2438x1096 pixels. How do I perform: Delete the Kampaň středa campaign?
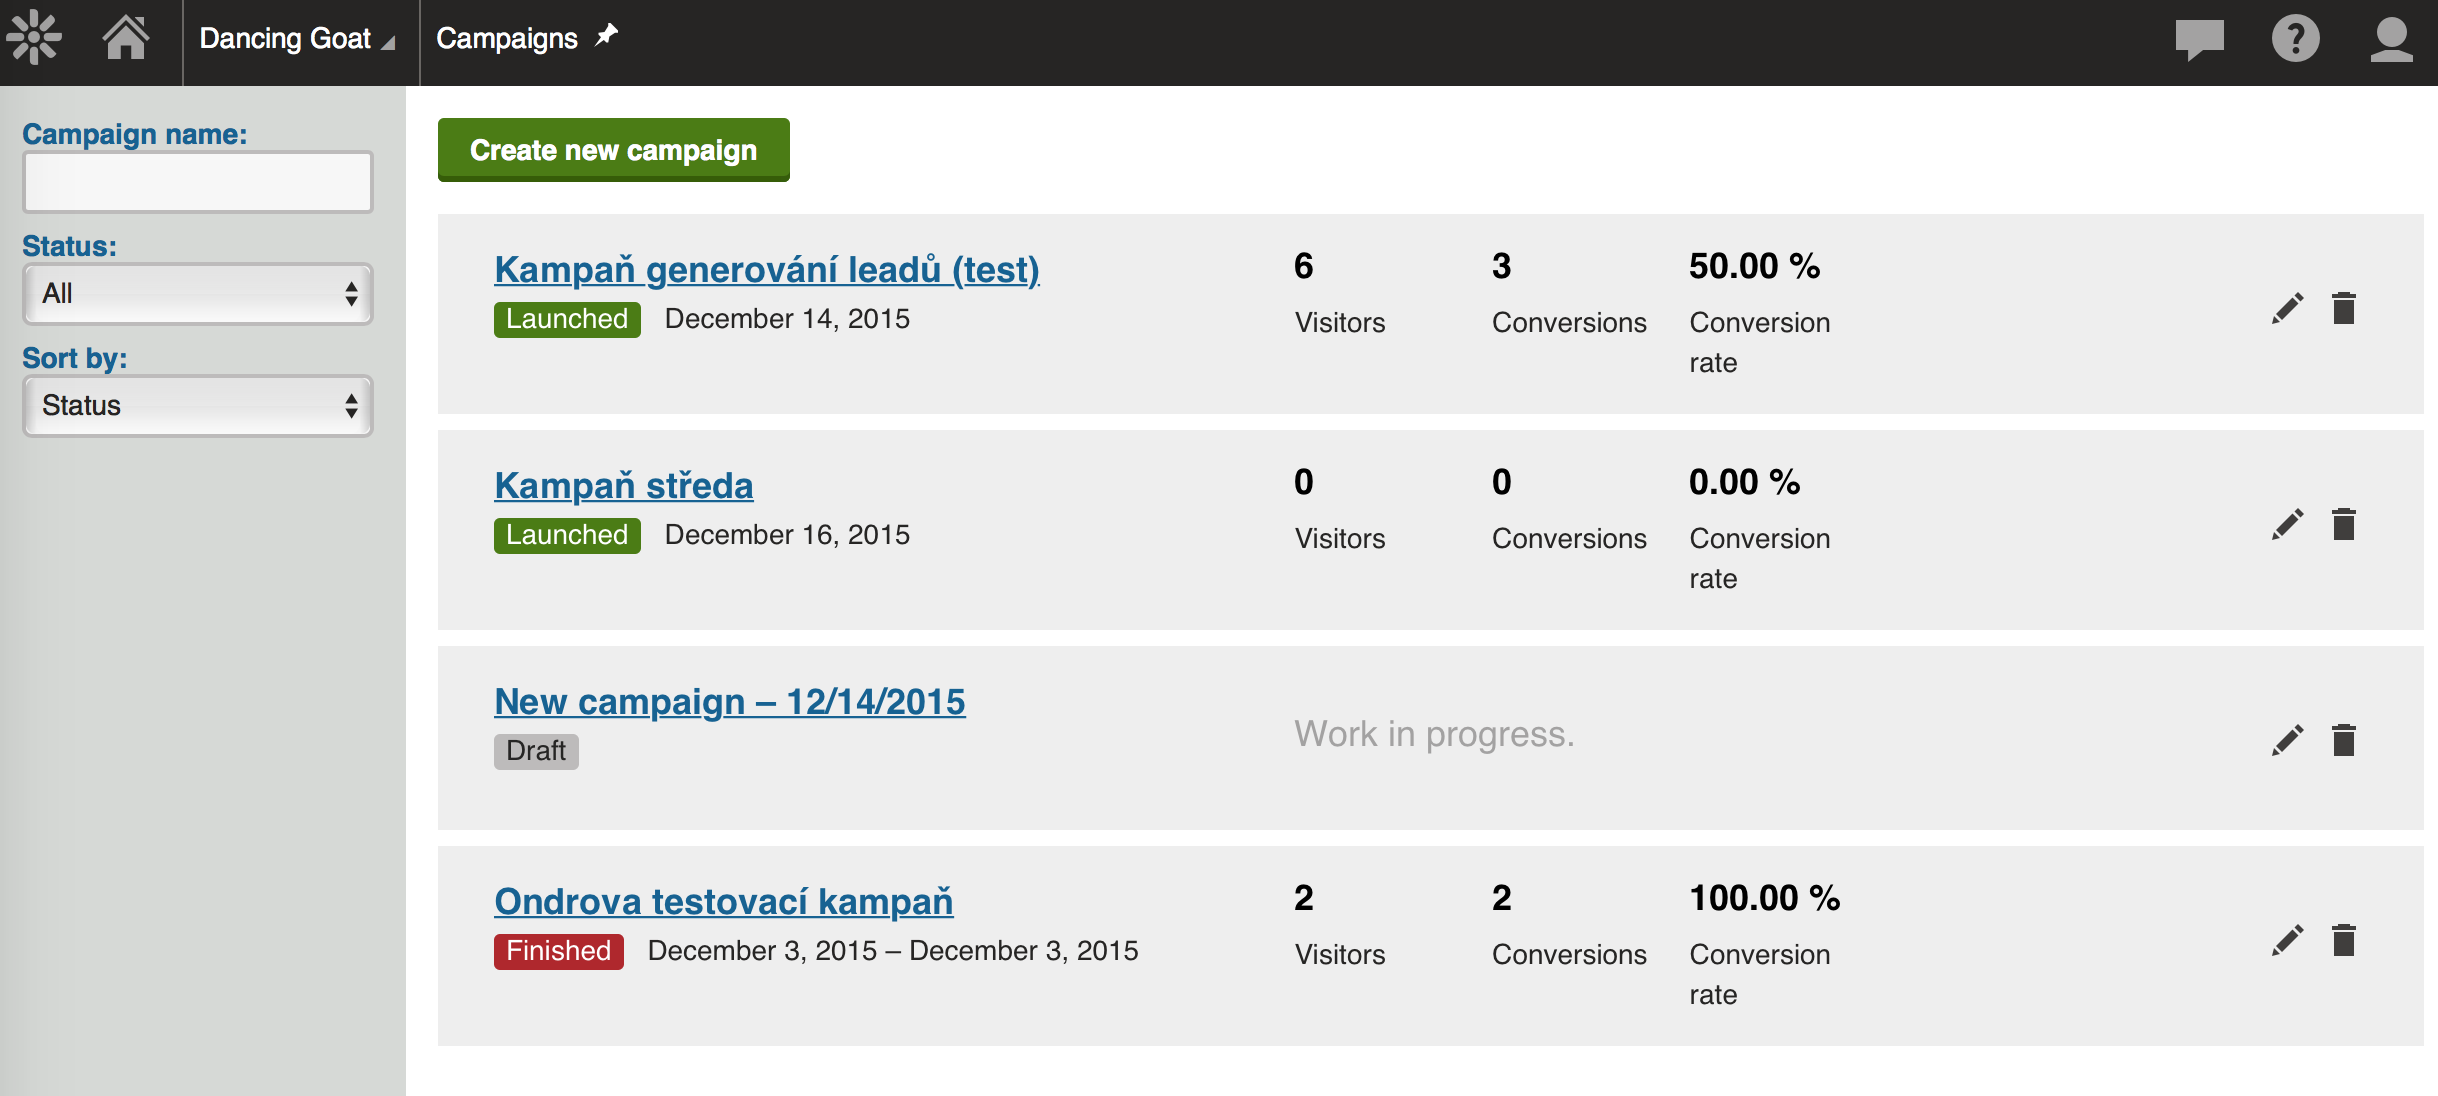point(2344,525)
